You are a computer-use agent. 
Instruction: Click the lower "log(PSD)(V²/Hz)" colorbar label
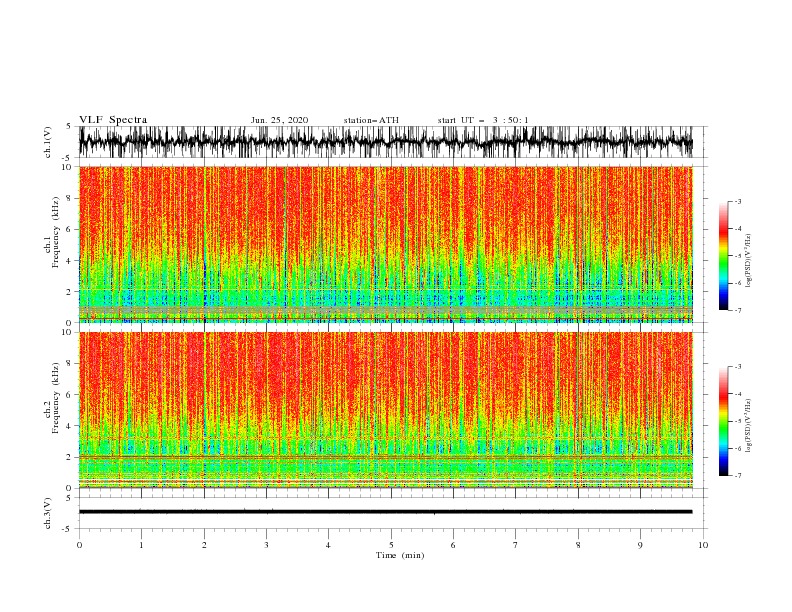click(749, 425)
